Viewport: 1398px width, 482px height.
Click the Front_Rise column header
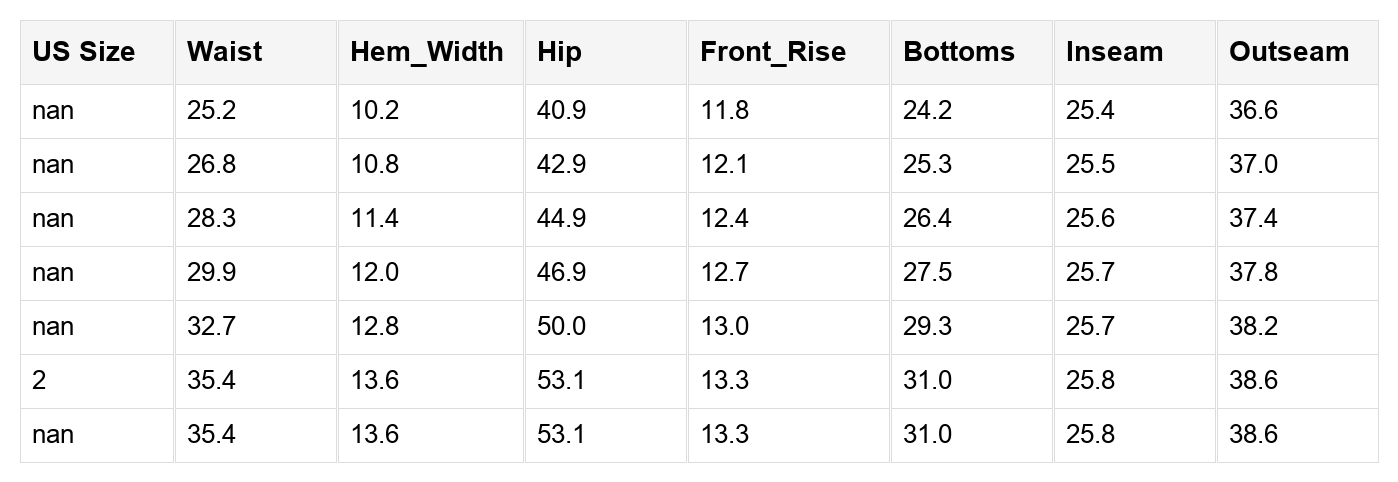point(789,52)
